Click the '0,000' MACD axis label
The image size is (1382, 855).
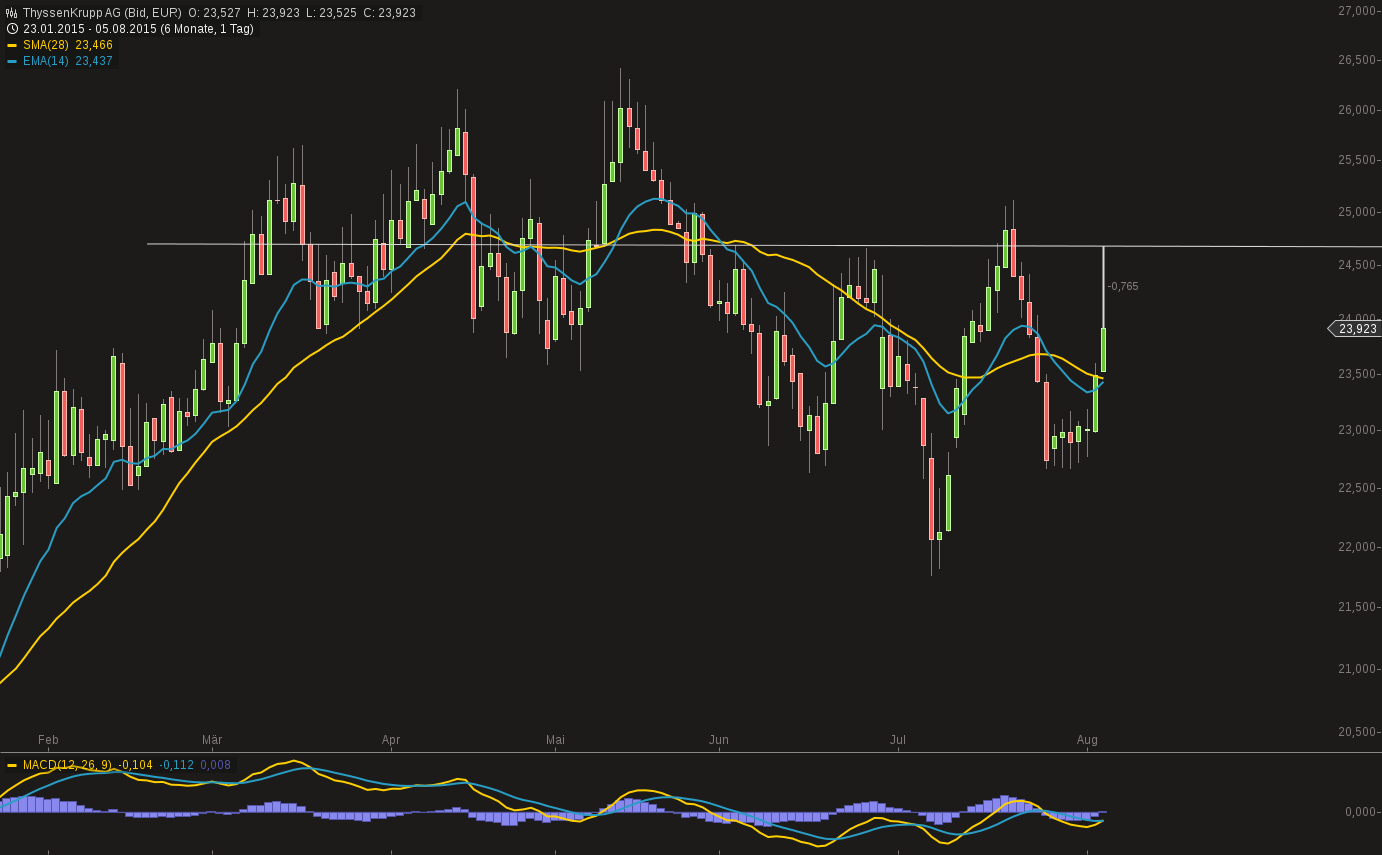[1360, 812]
